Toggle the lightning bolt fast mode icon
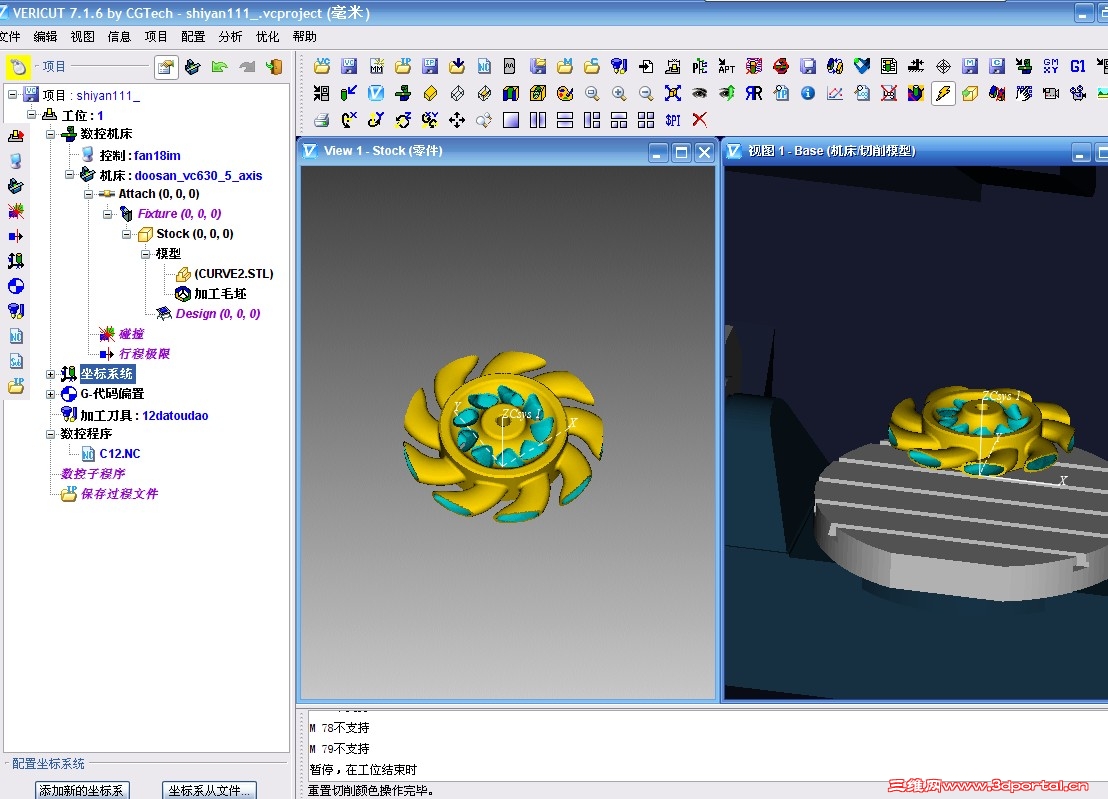1108x799 pixels. [x=943, y=93]
